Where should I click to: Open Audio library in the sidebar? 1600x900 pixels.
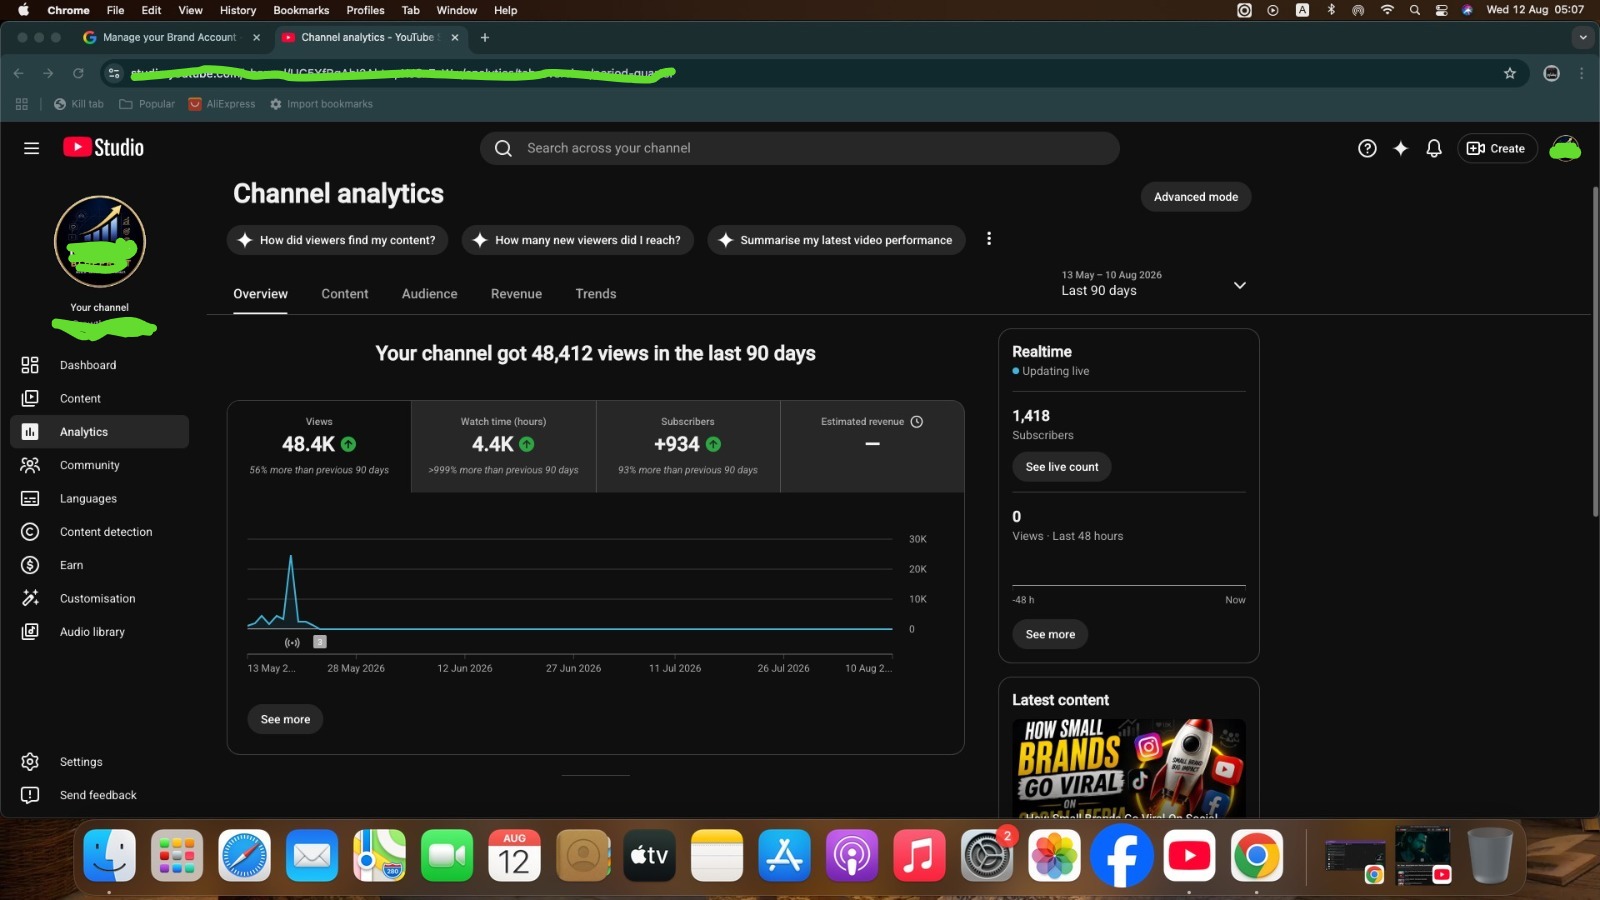pos(99,632)
